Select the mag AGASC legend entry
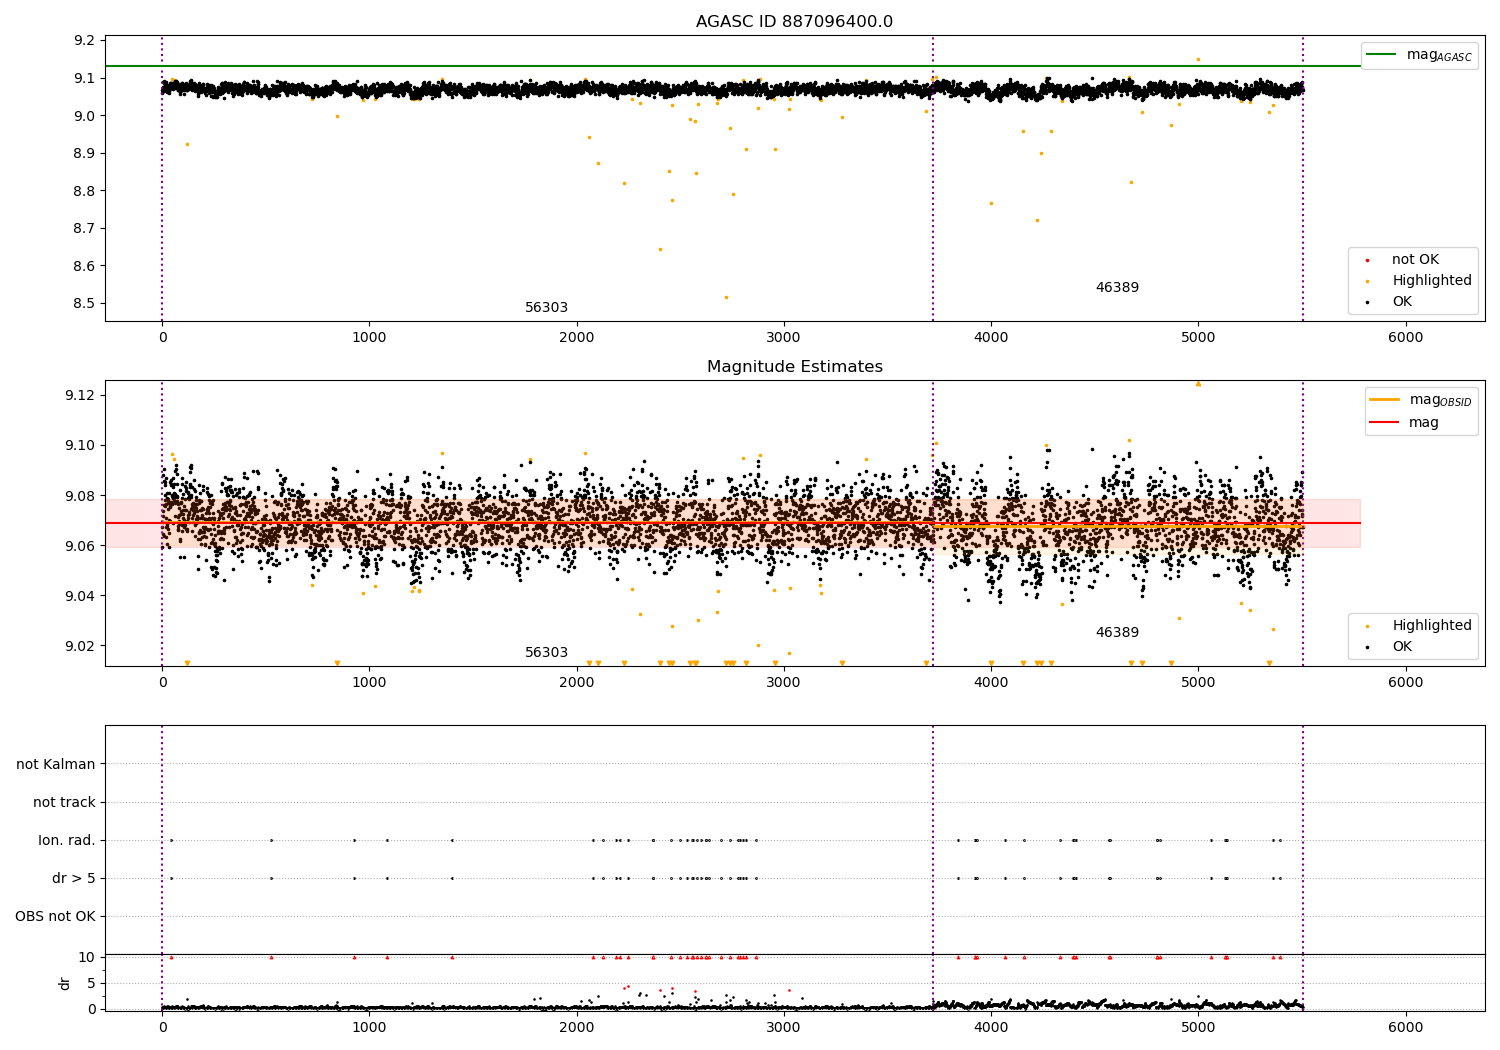The image size is (1500, 1050). 1419,55
